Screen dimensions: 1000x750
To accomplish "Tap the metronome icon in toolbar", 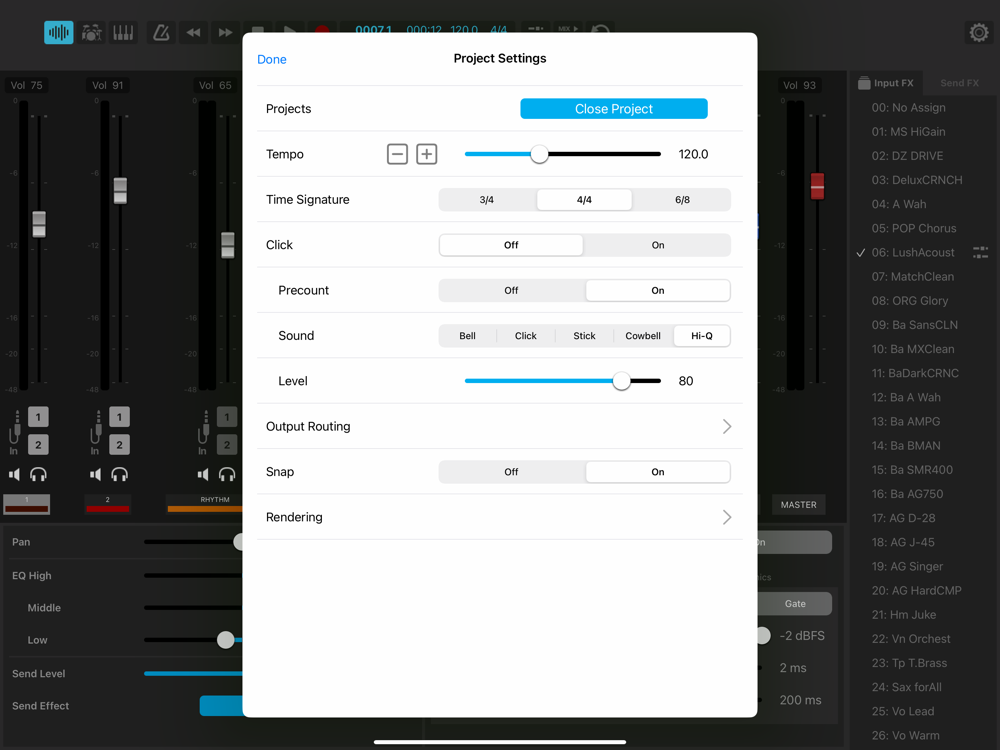I will point(160,32).
